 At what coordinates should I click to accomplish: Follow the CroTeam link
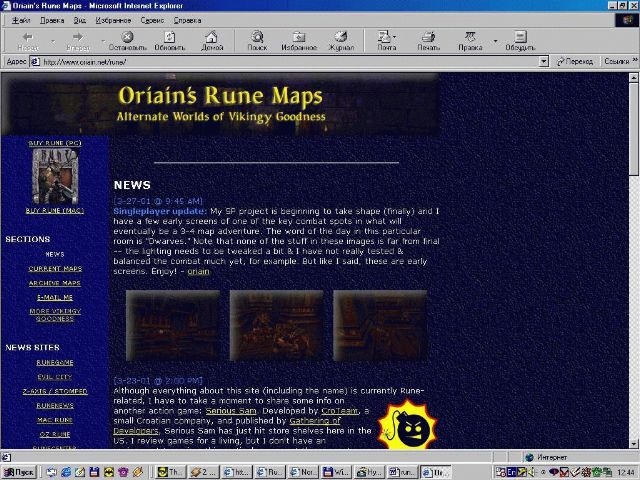click(x=340, y=411)
